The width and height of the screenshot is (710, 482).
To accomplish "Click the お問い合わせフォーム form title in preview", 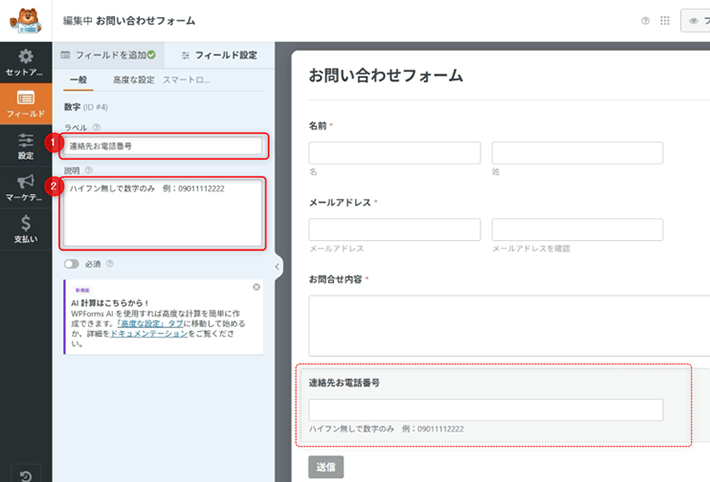I will click(386, 76).
